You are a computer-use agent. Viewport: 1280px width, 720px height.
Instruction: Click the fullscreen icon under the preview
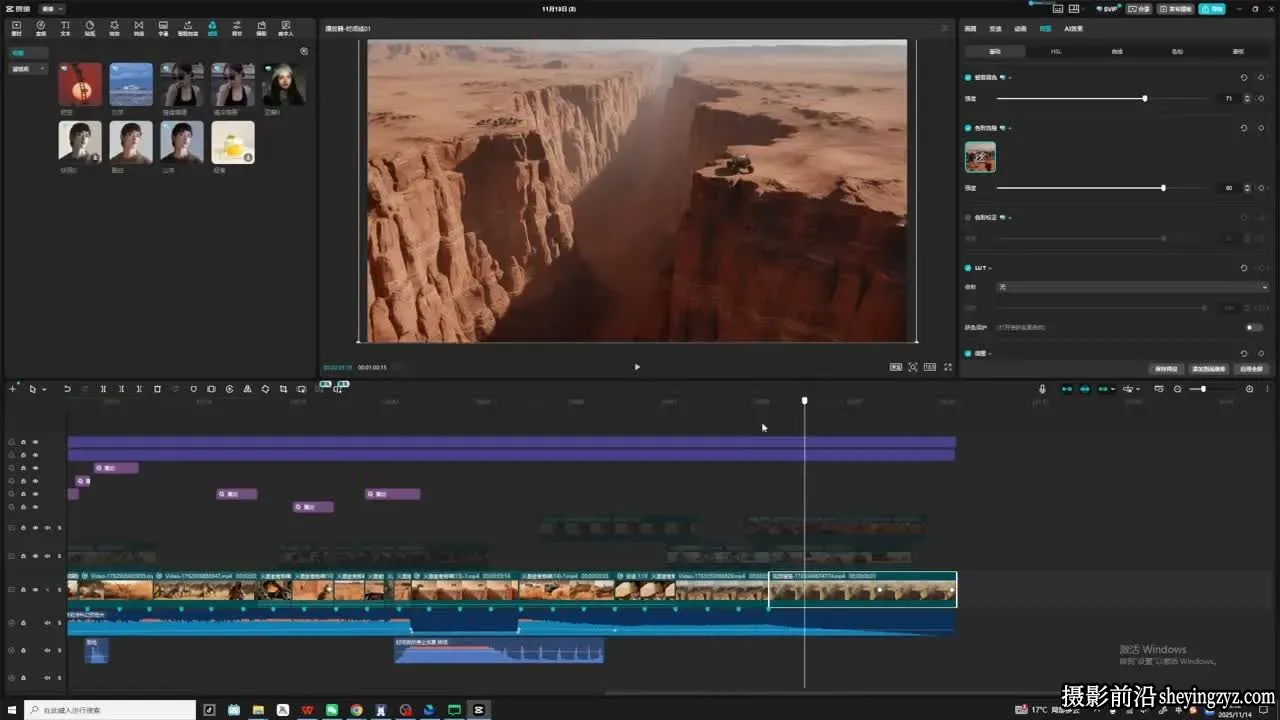pos(946,367)
